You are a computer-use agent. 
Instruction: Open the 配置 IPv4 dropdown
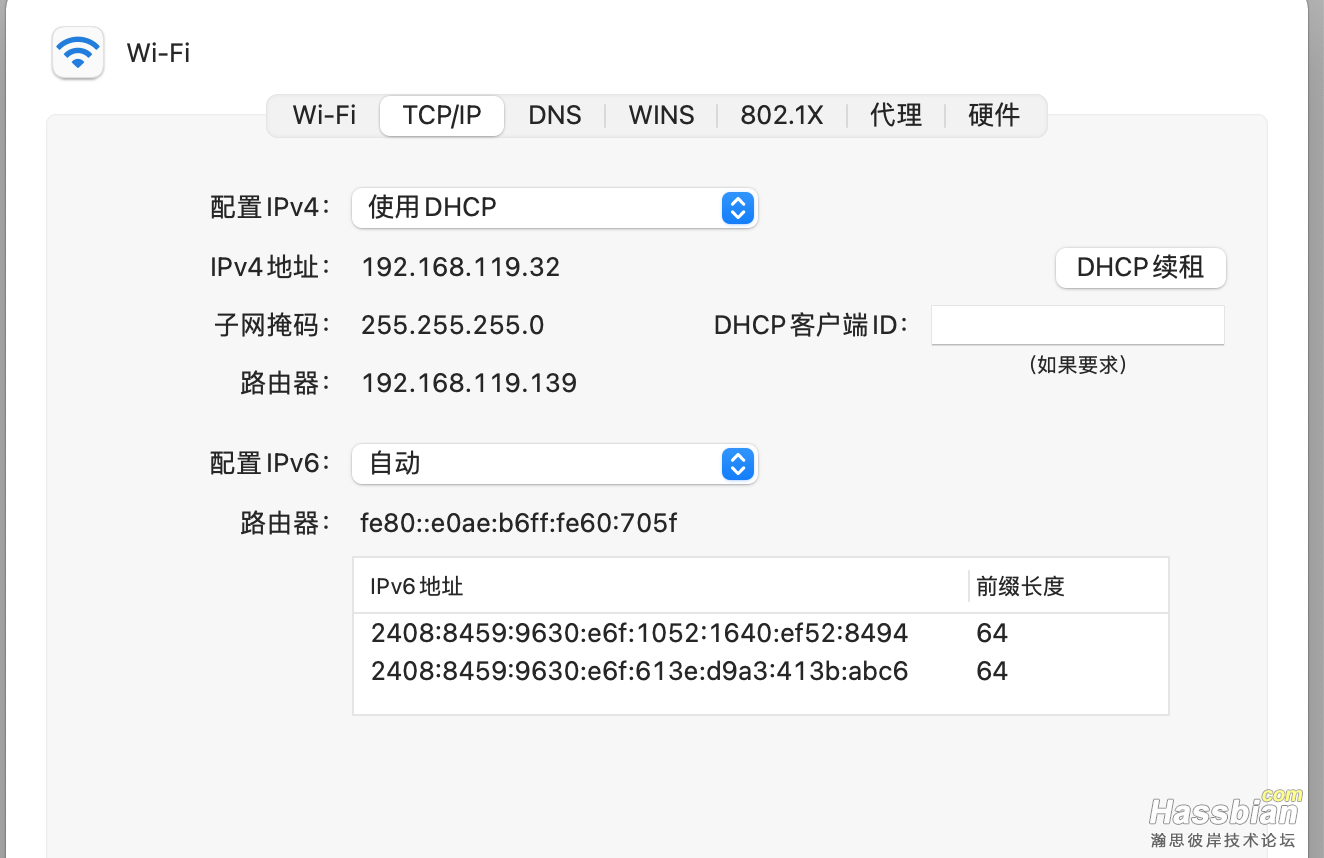point(555,207)
